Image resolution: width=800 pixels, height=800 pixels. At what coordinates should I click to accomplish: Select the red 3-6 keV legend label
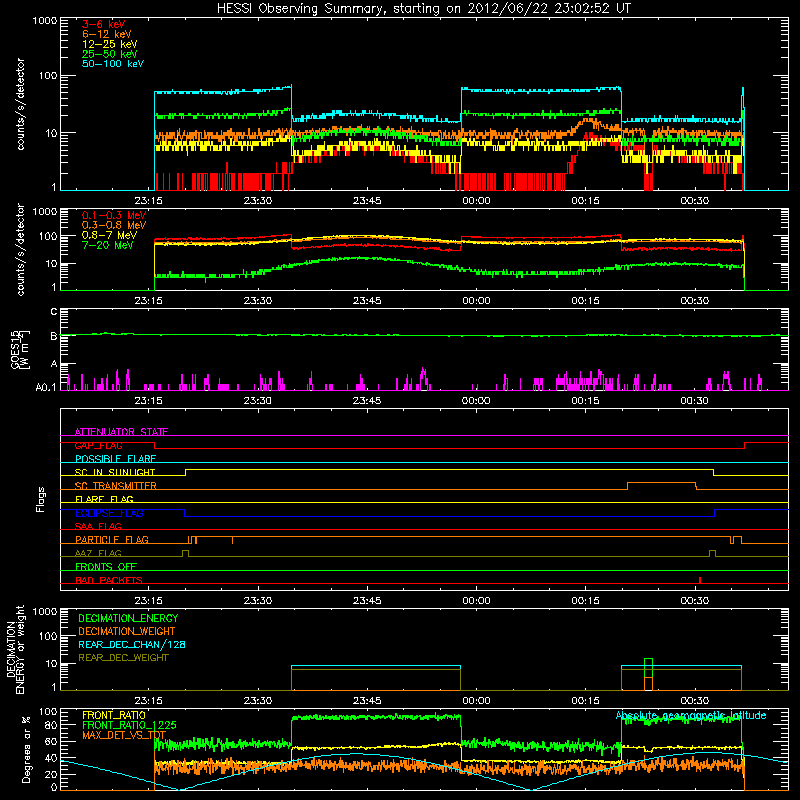coord(104,24)
